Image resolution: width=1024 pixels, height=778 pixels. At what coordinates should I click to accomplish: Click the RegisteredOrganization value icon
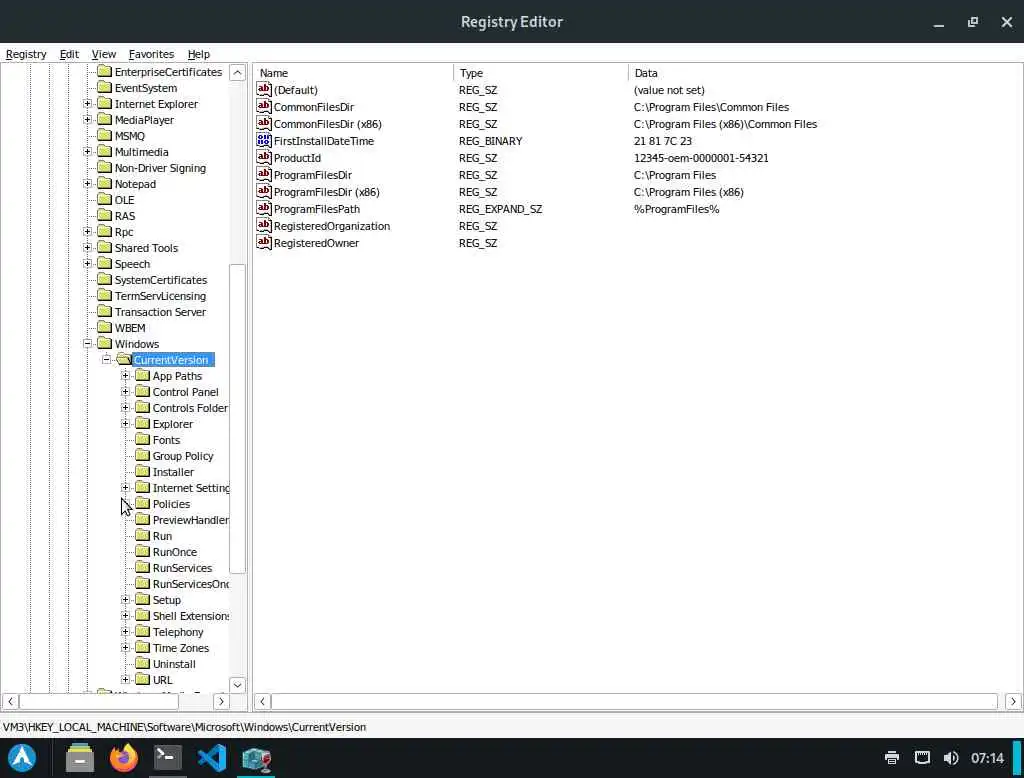(264, 225)
